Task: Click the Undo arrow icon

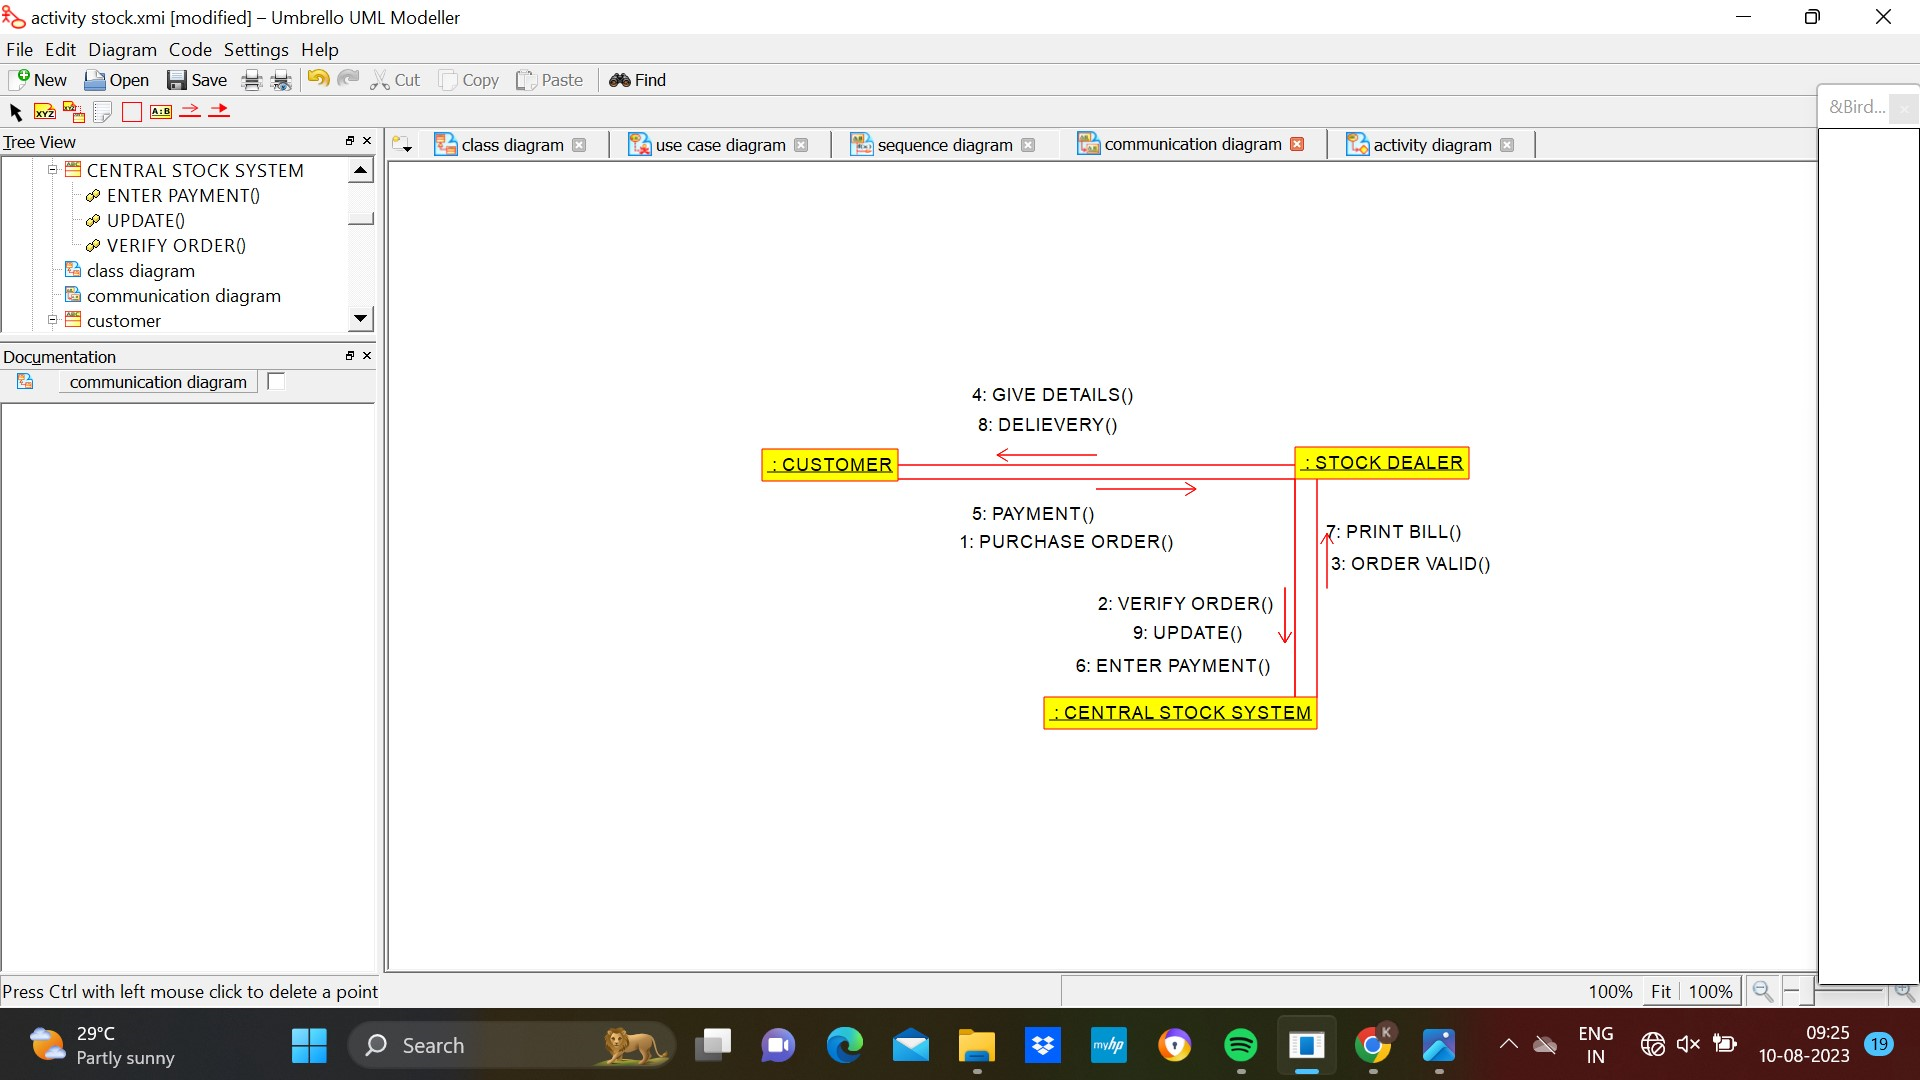Action: point(318,80)
